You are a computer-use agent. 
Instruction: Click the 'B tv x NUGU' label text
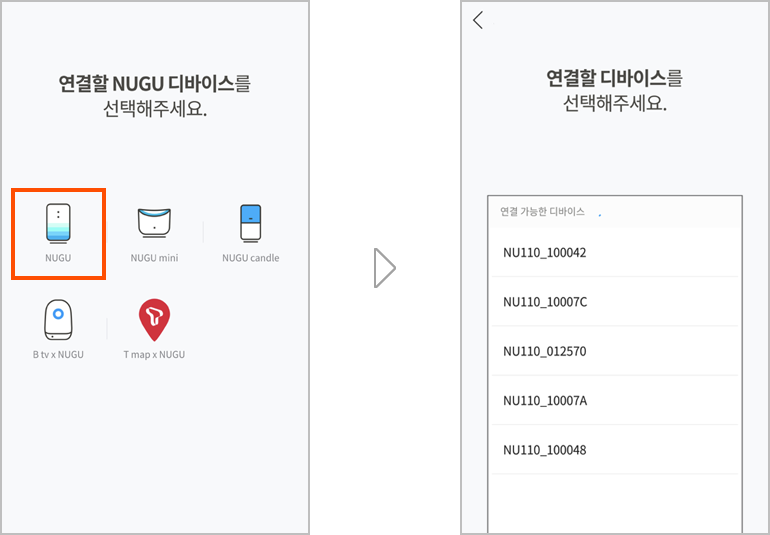[x=58, y=354]
